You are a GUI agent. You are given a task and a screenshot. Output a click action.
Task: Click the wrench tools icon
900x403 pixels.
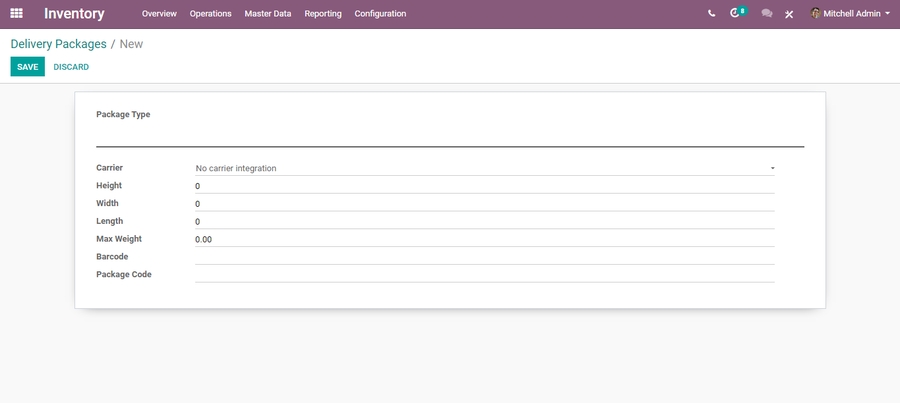pos(789,14)
